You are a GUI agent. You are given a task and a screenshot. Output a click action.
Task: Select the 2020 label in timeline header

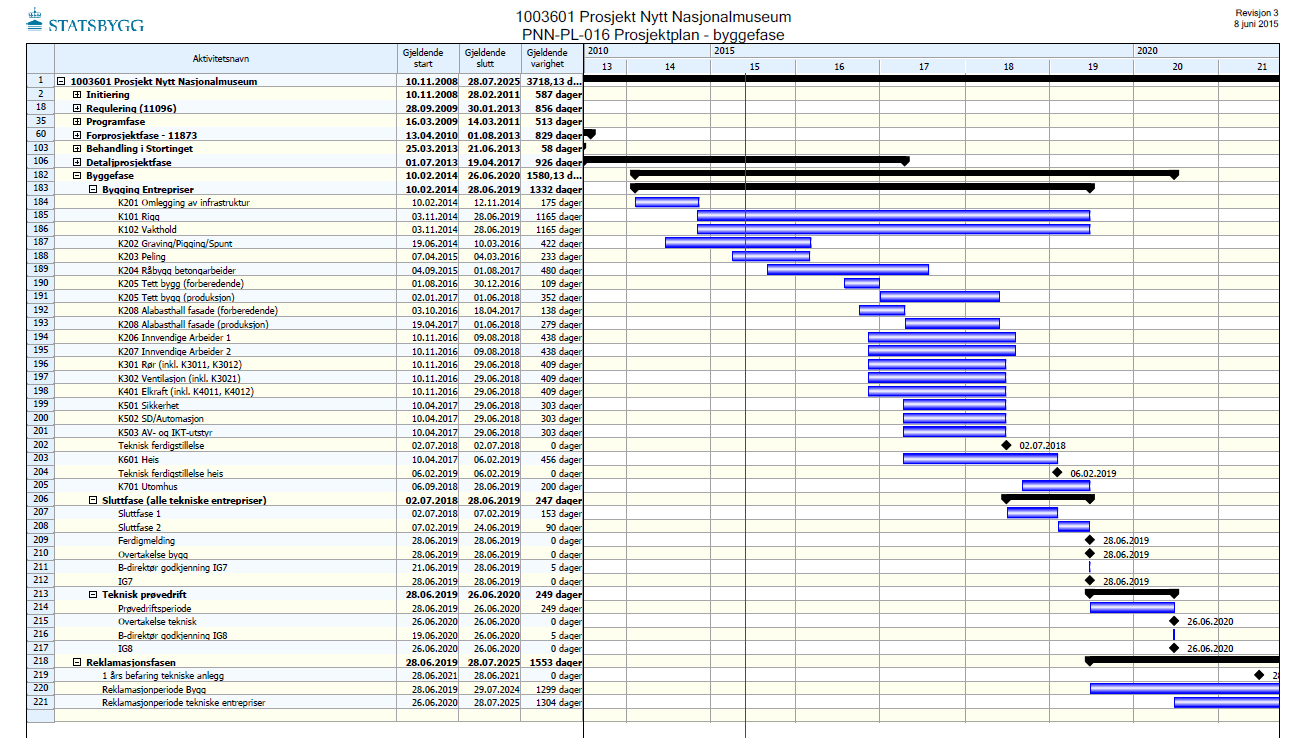(1148, 50)
